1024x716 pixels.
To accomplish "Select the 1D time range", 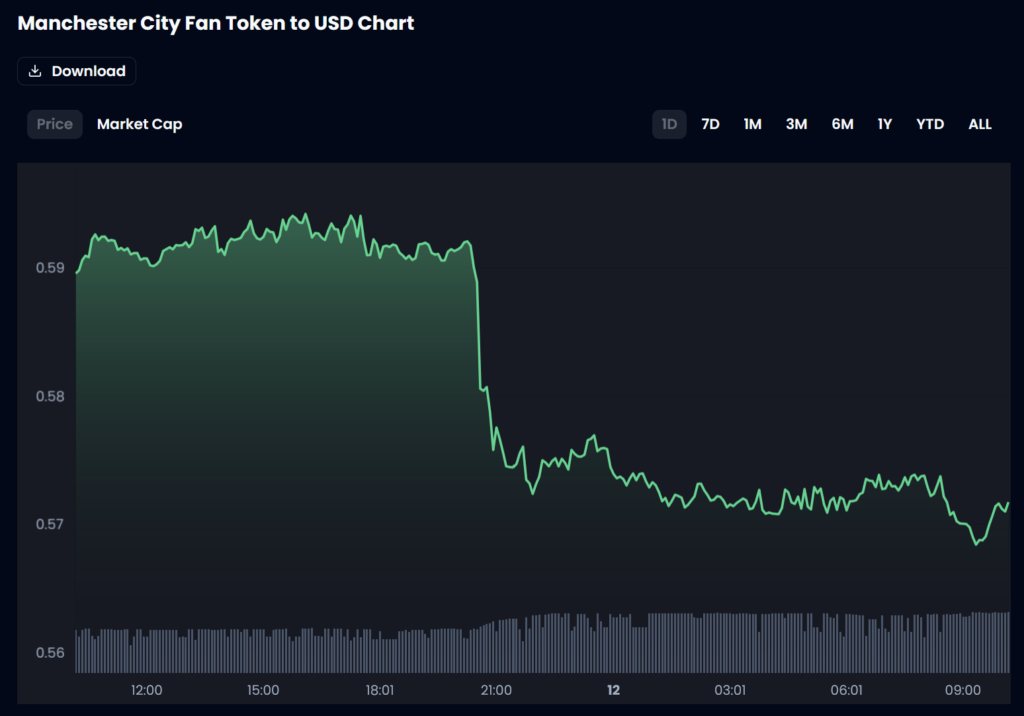I will pyautogui.click(x=669, y=124).
